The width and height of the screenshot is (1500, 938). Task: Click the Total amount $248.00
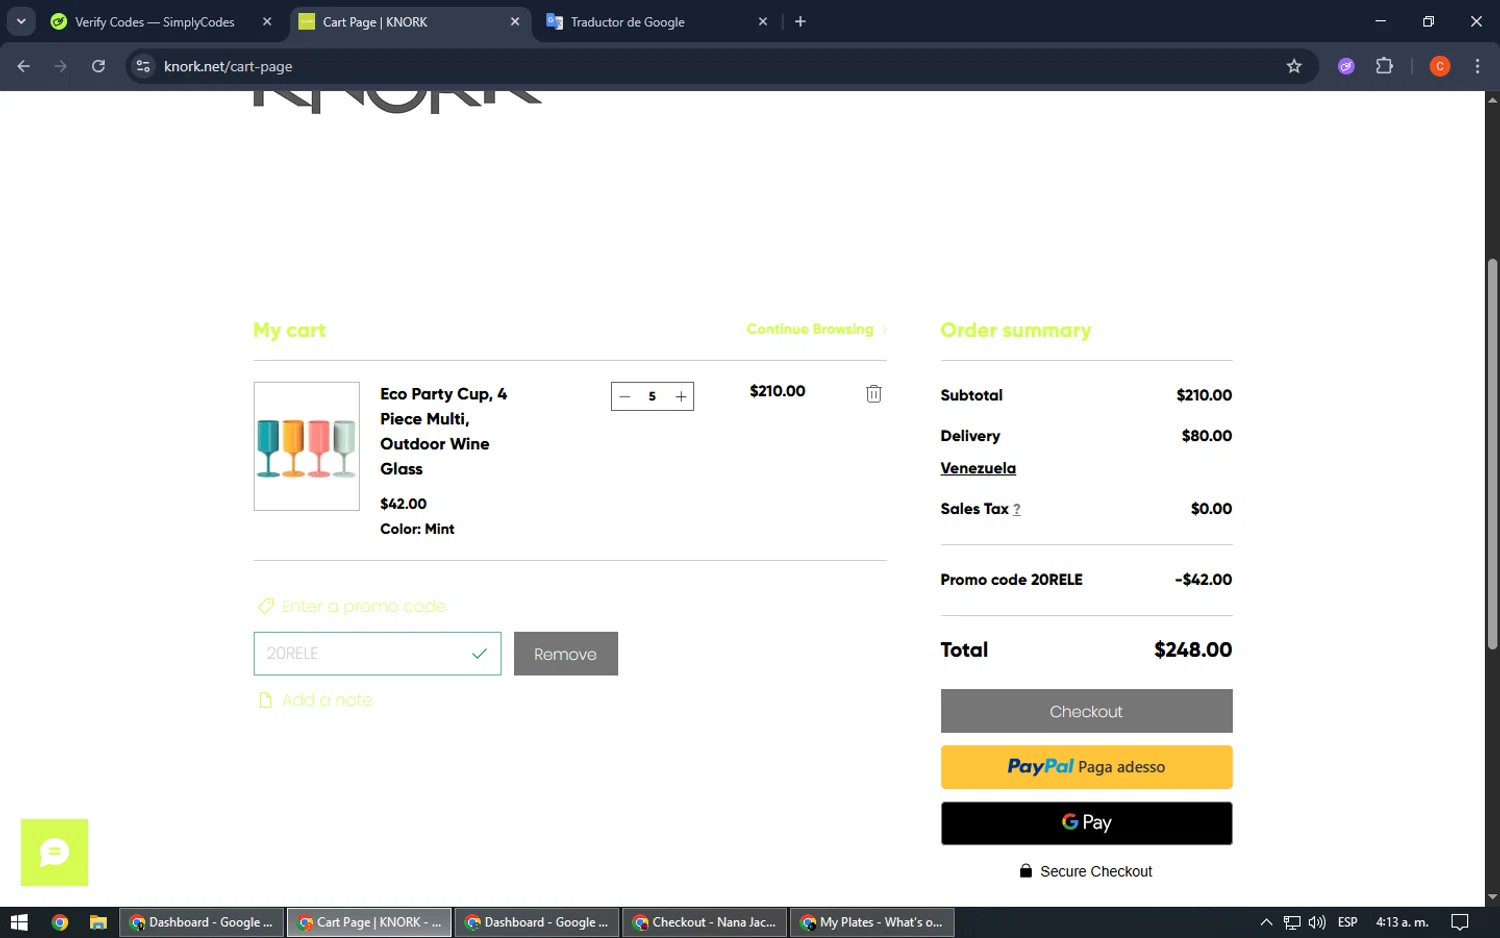[1193, 650]
